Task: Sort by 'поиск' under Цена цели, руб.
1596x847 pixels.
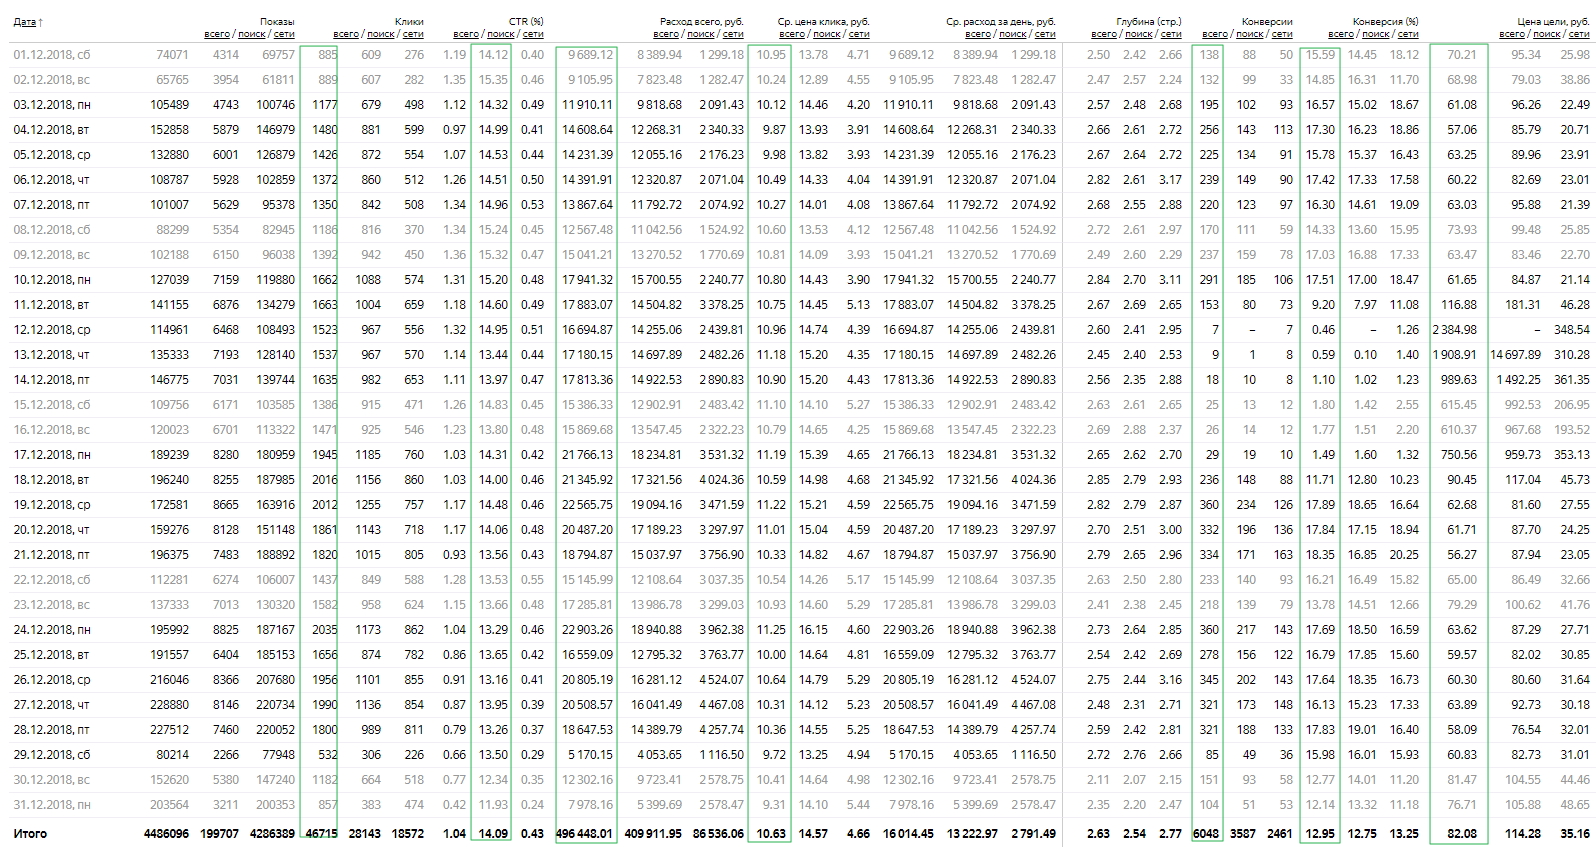Action: pyautogui.click(x=1547, y=34)
